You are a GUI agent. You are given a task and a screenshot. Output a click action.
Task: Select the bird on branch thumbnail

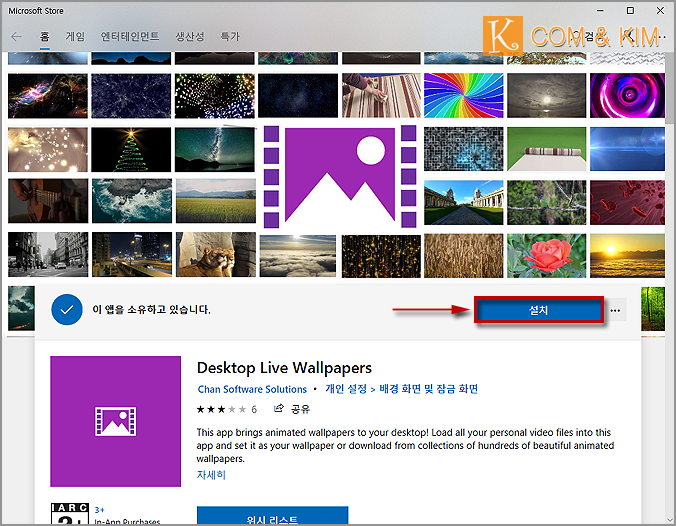[547, 203]
